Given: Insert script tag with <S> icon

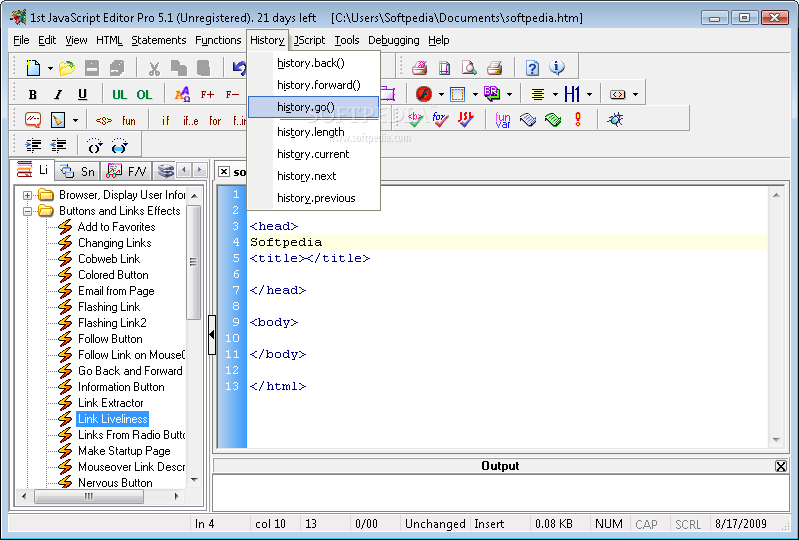Looking at the screenshot, I should click(x=104, y=121).
